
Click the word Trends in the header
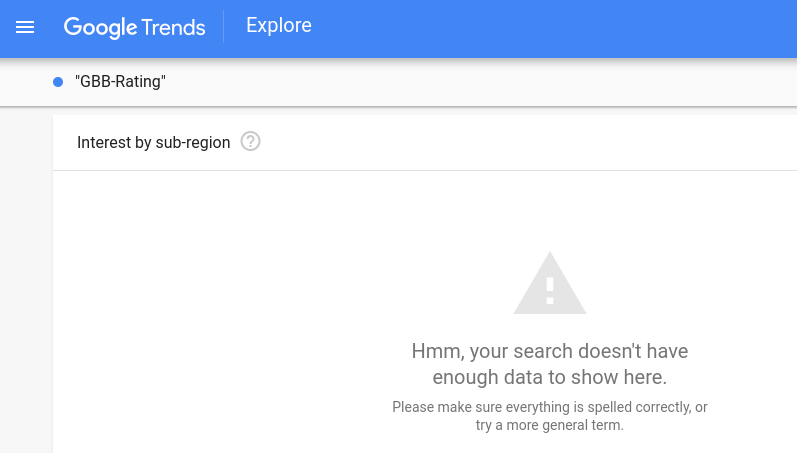click(x=172, y=27)
